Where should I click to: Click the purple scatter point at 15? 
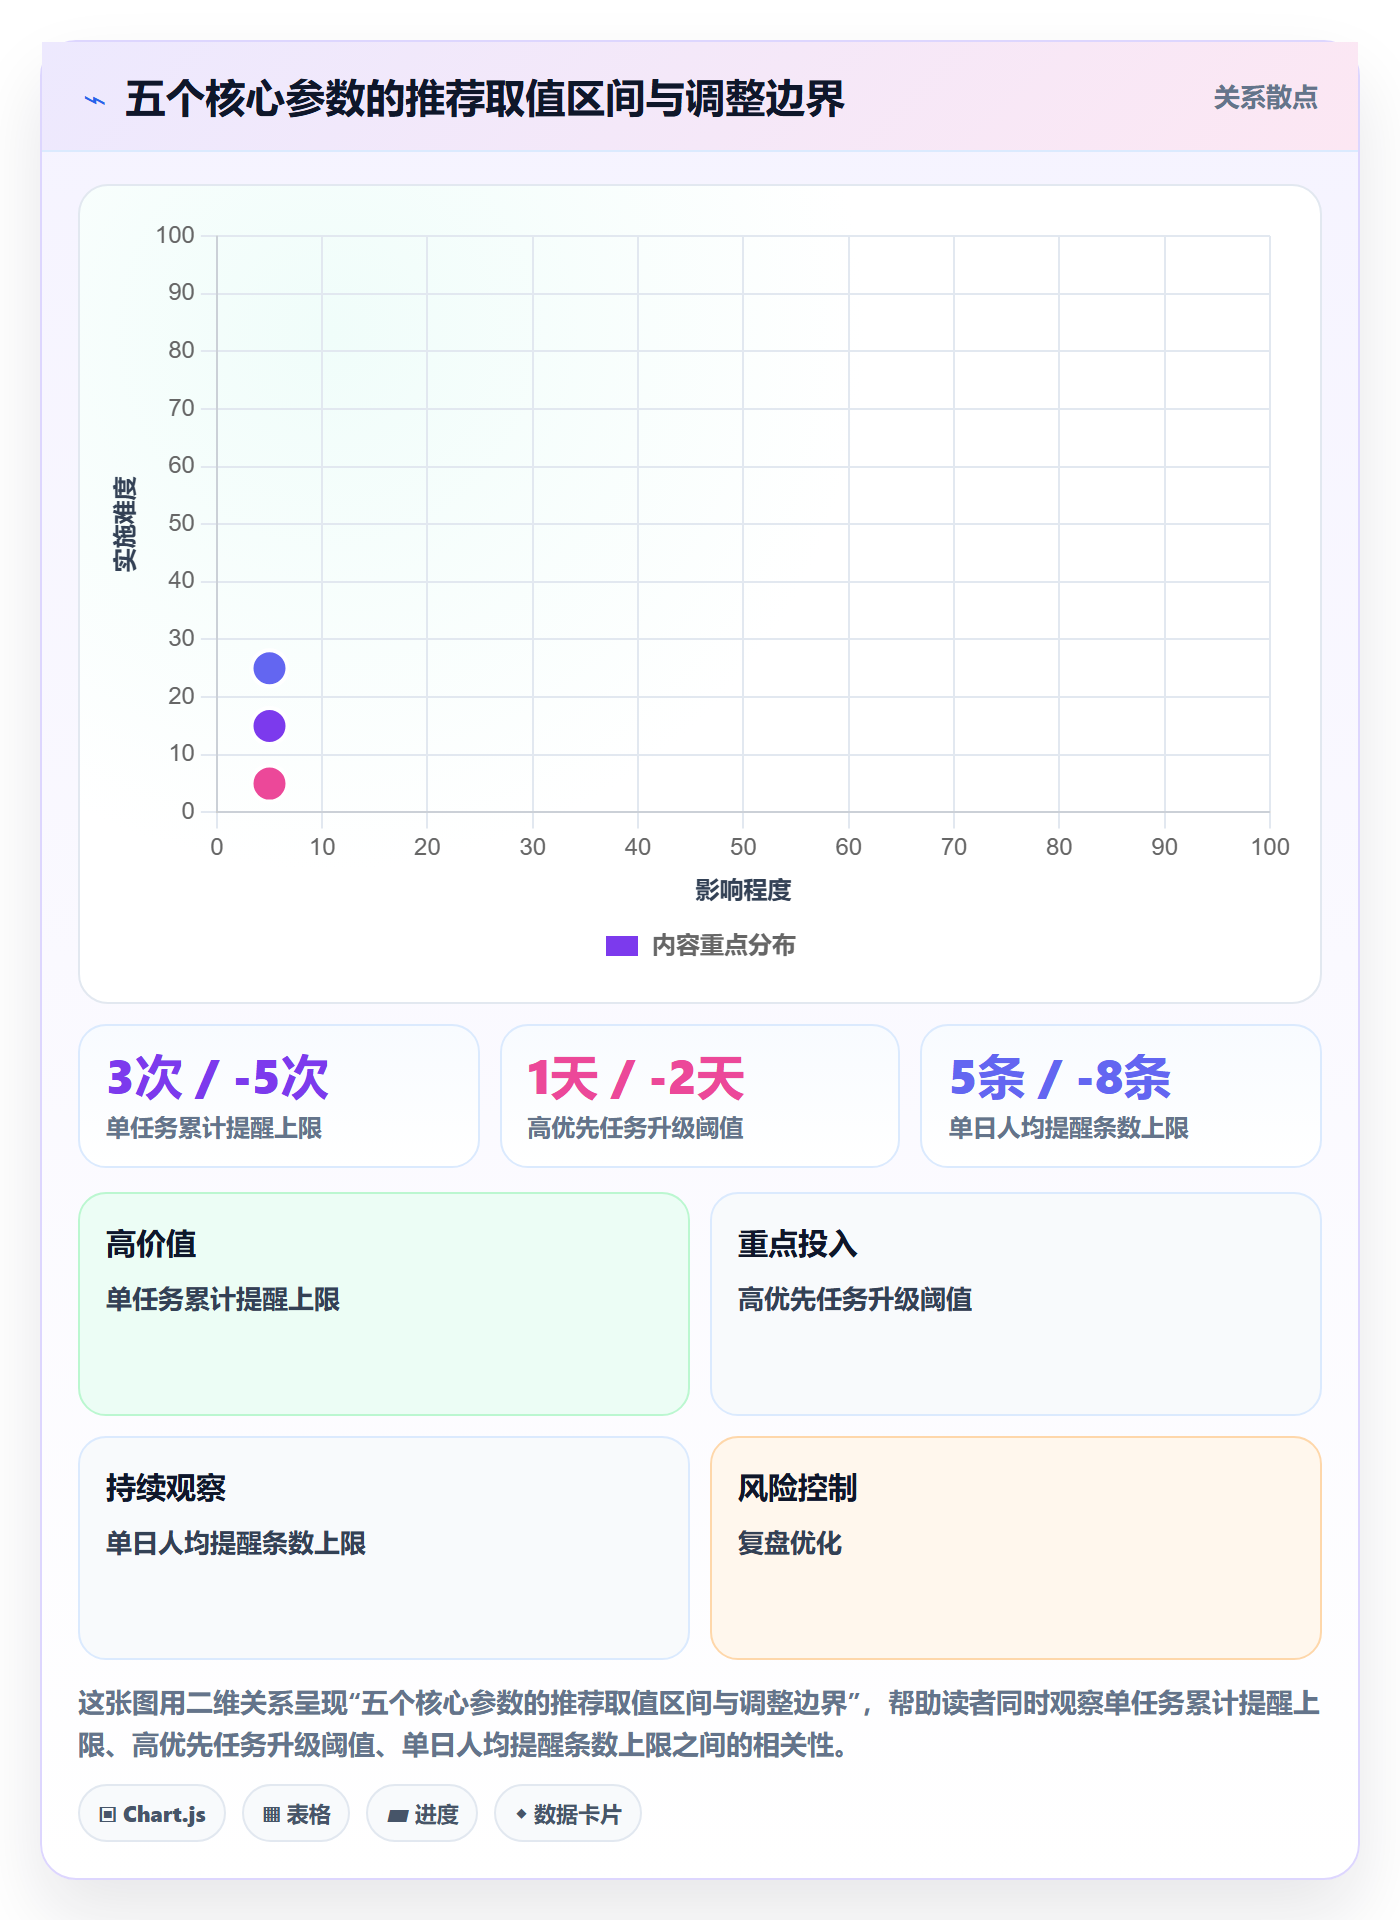pyautogui.click(x=269, y=726)
